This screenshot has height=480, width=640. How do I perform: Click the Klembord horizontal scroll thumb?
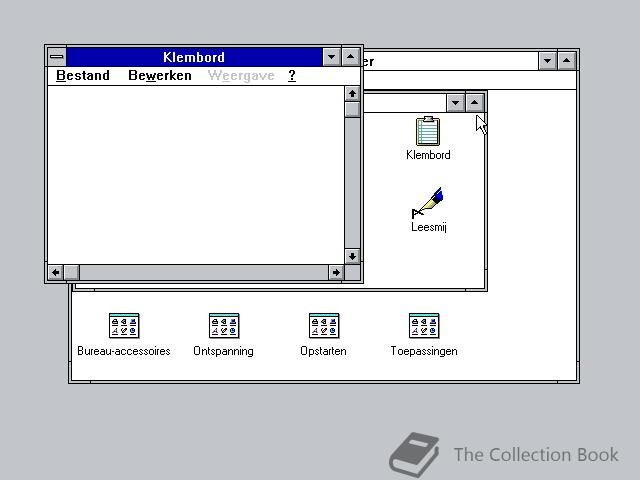pos(71,272)
